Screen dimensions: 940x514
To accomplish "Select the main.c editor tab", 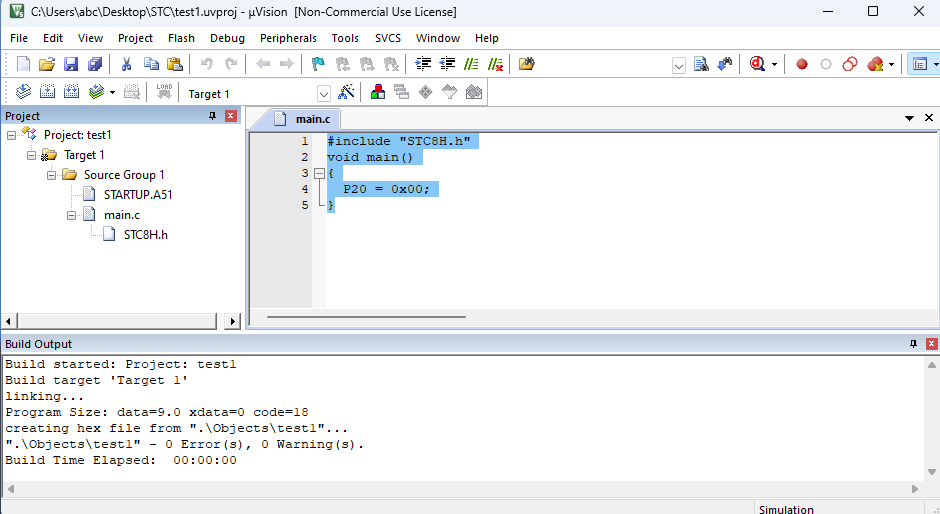I will click(x=313, y=119).
